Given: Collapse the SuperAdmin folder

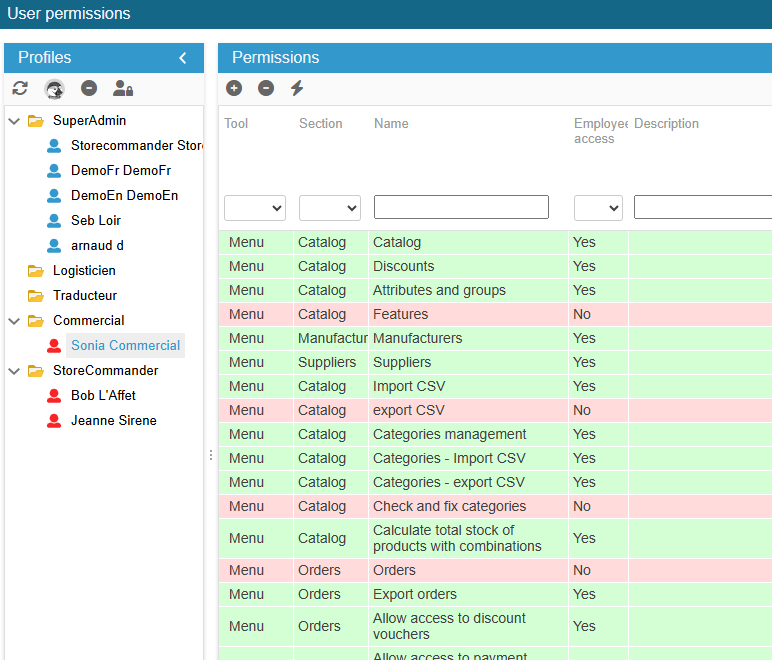Looking at the screenshot, I should click(x=14, y=121).
